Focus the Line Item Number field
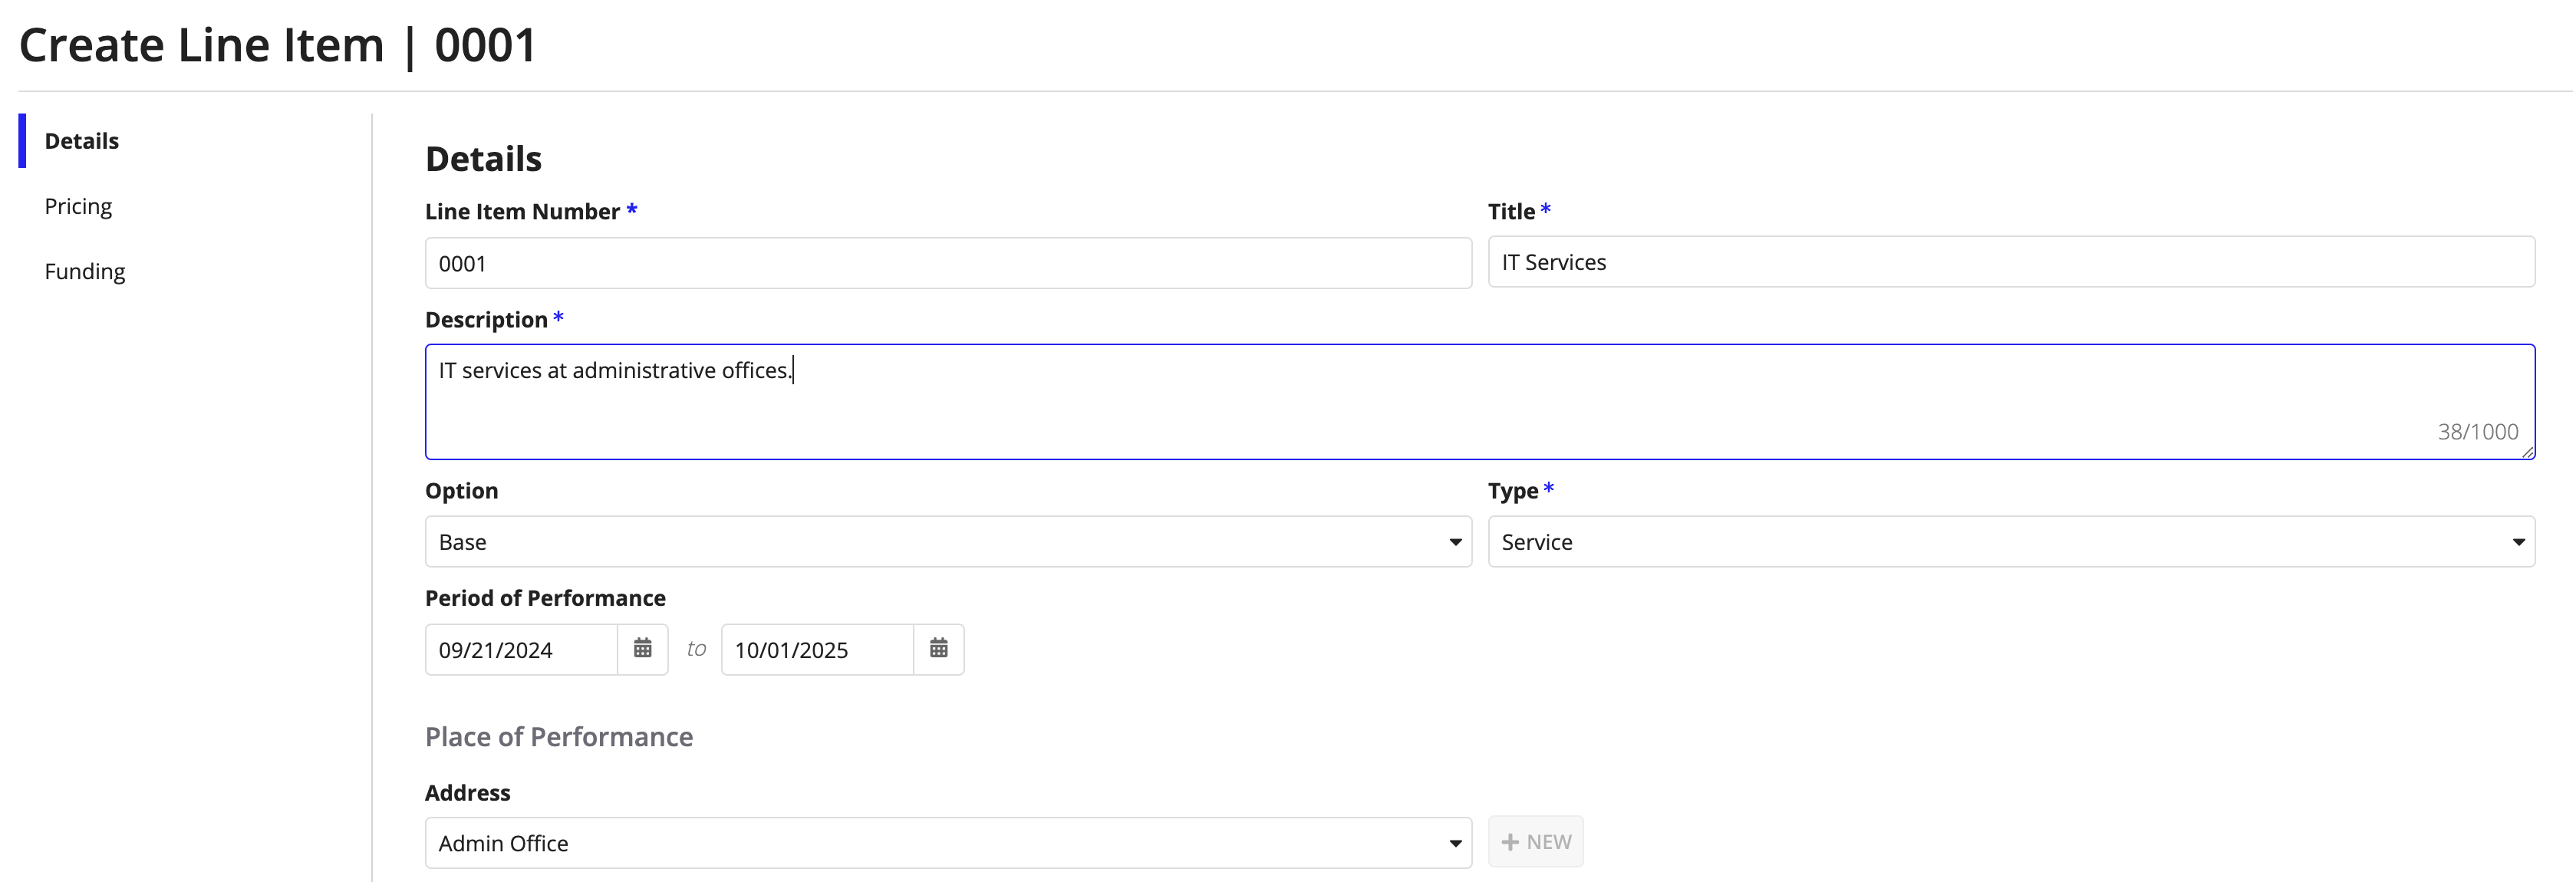The width and height of the screenshot is (2576, 882). (x=948, y=263)
